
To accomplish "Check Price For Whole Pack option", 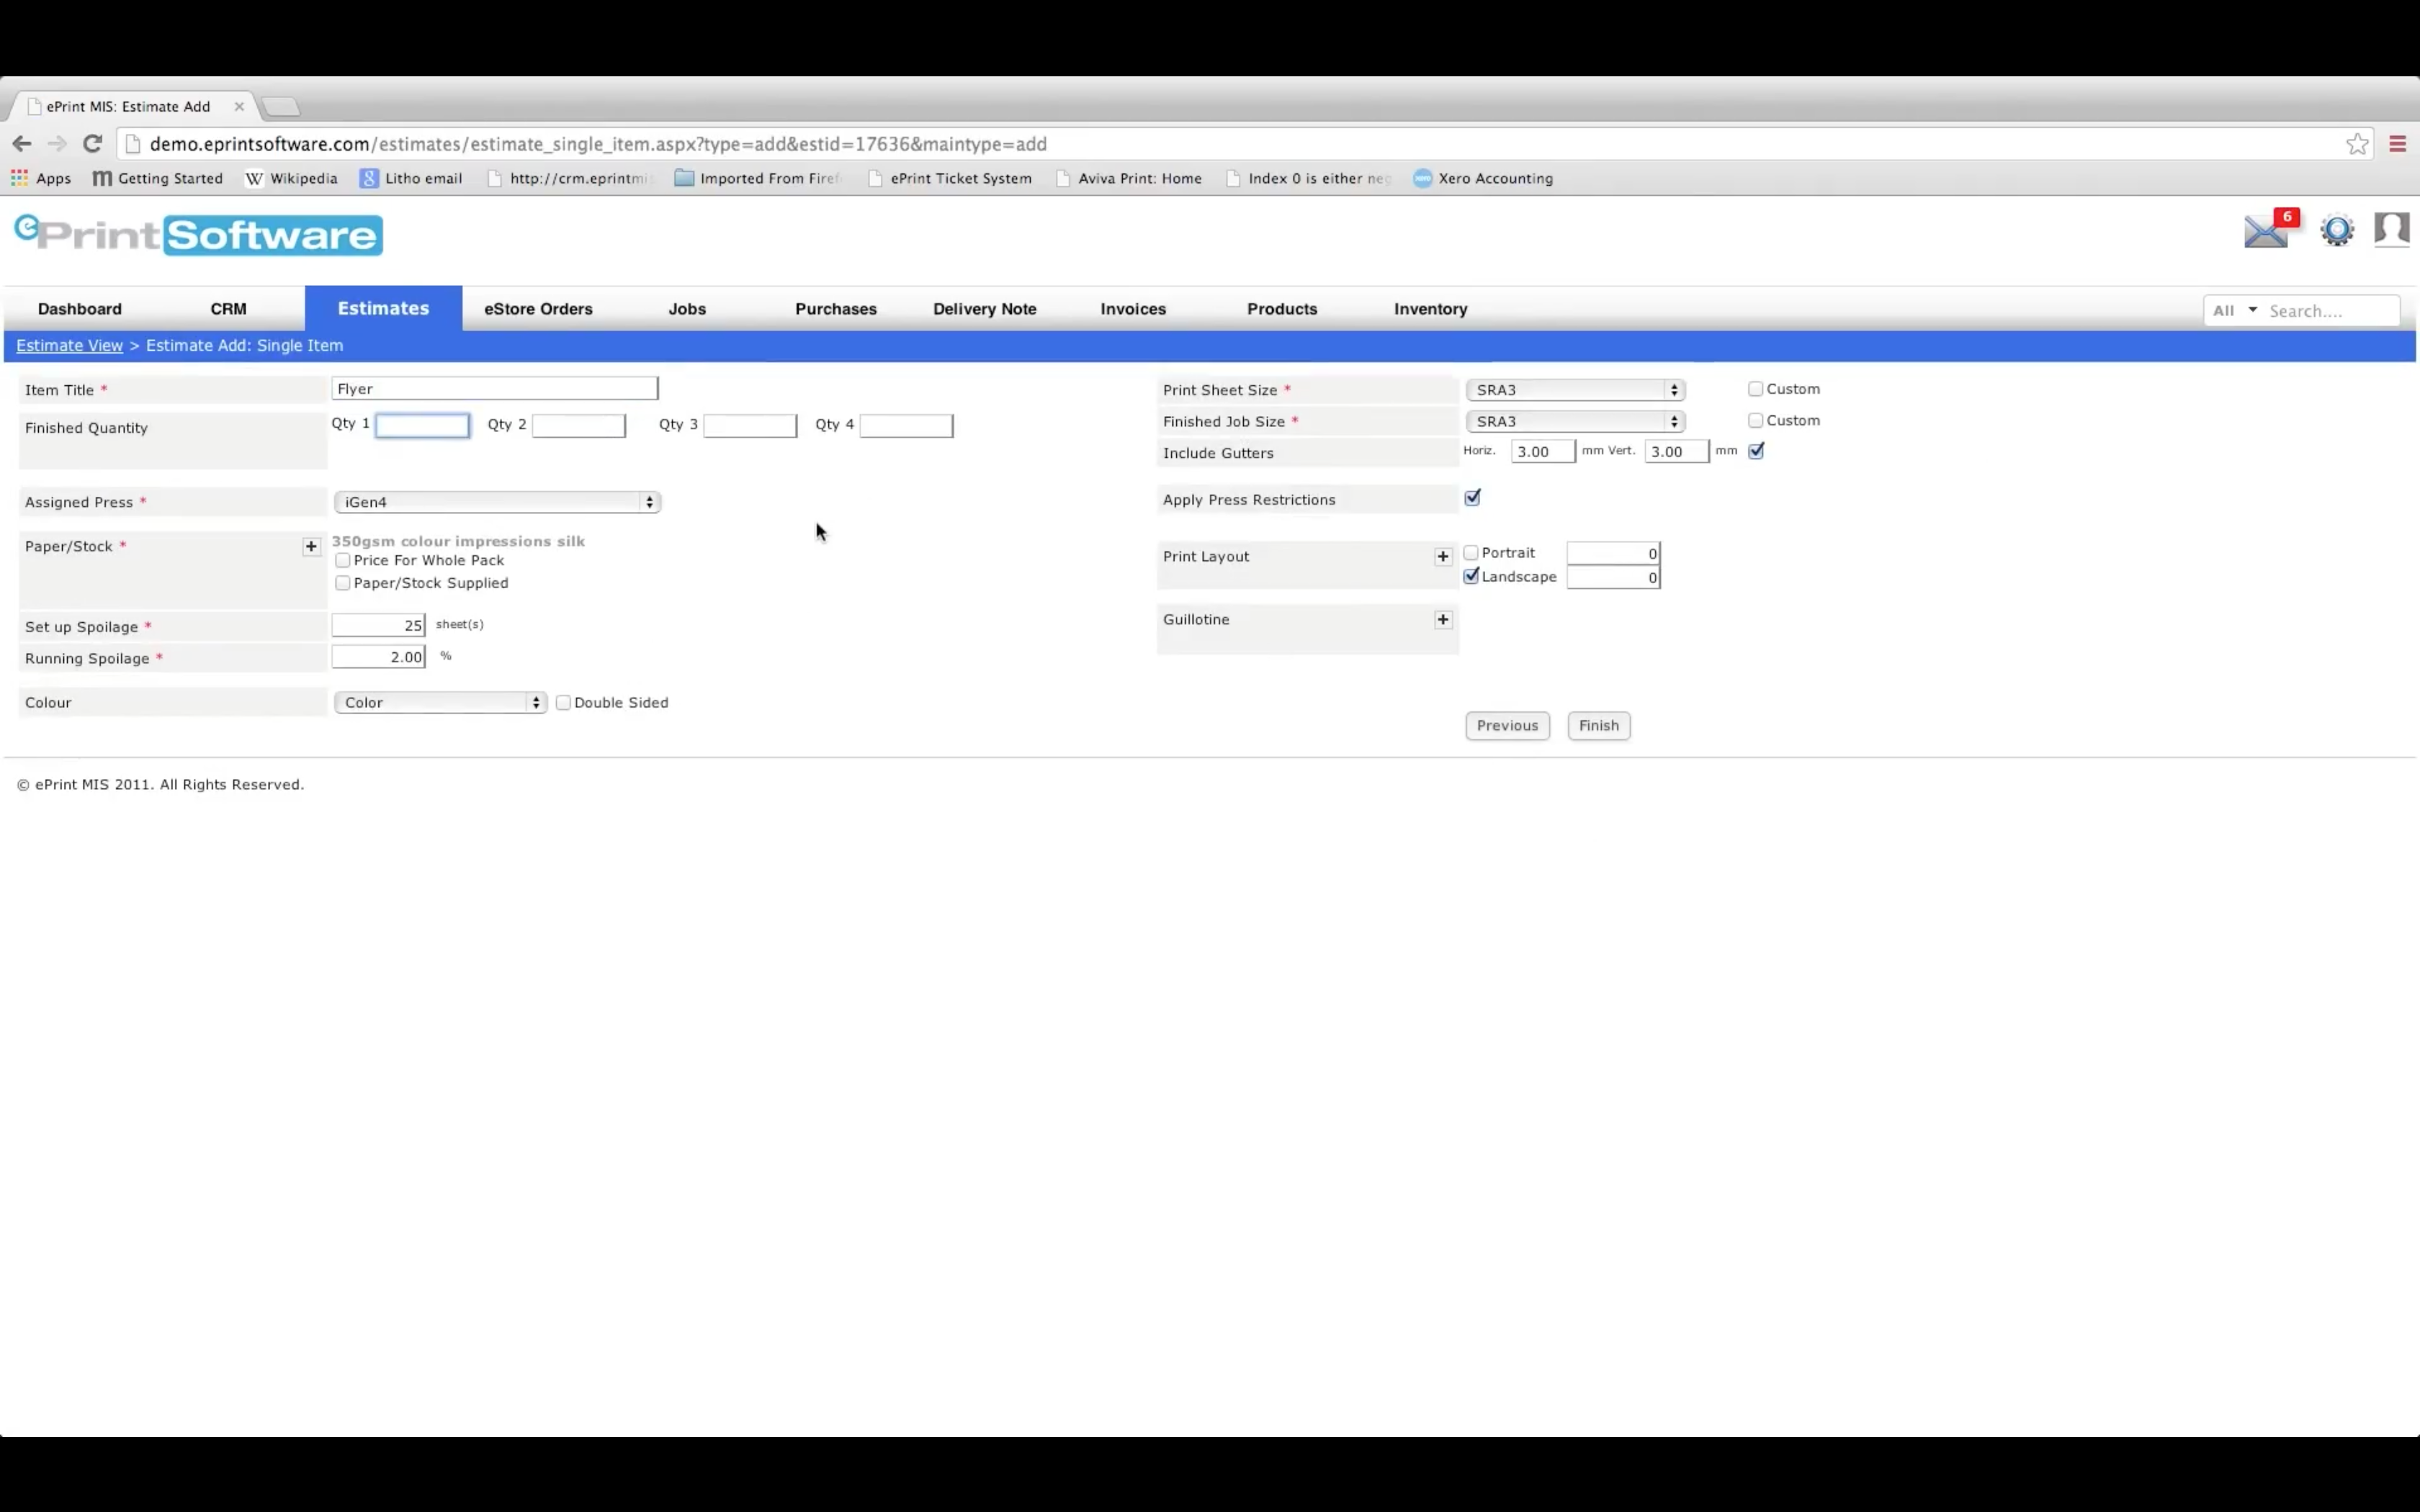I will (x=343, y=560).
